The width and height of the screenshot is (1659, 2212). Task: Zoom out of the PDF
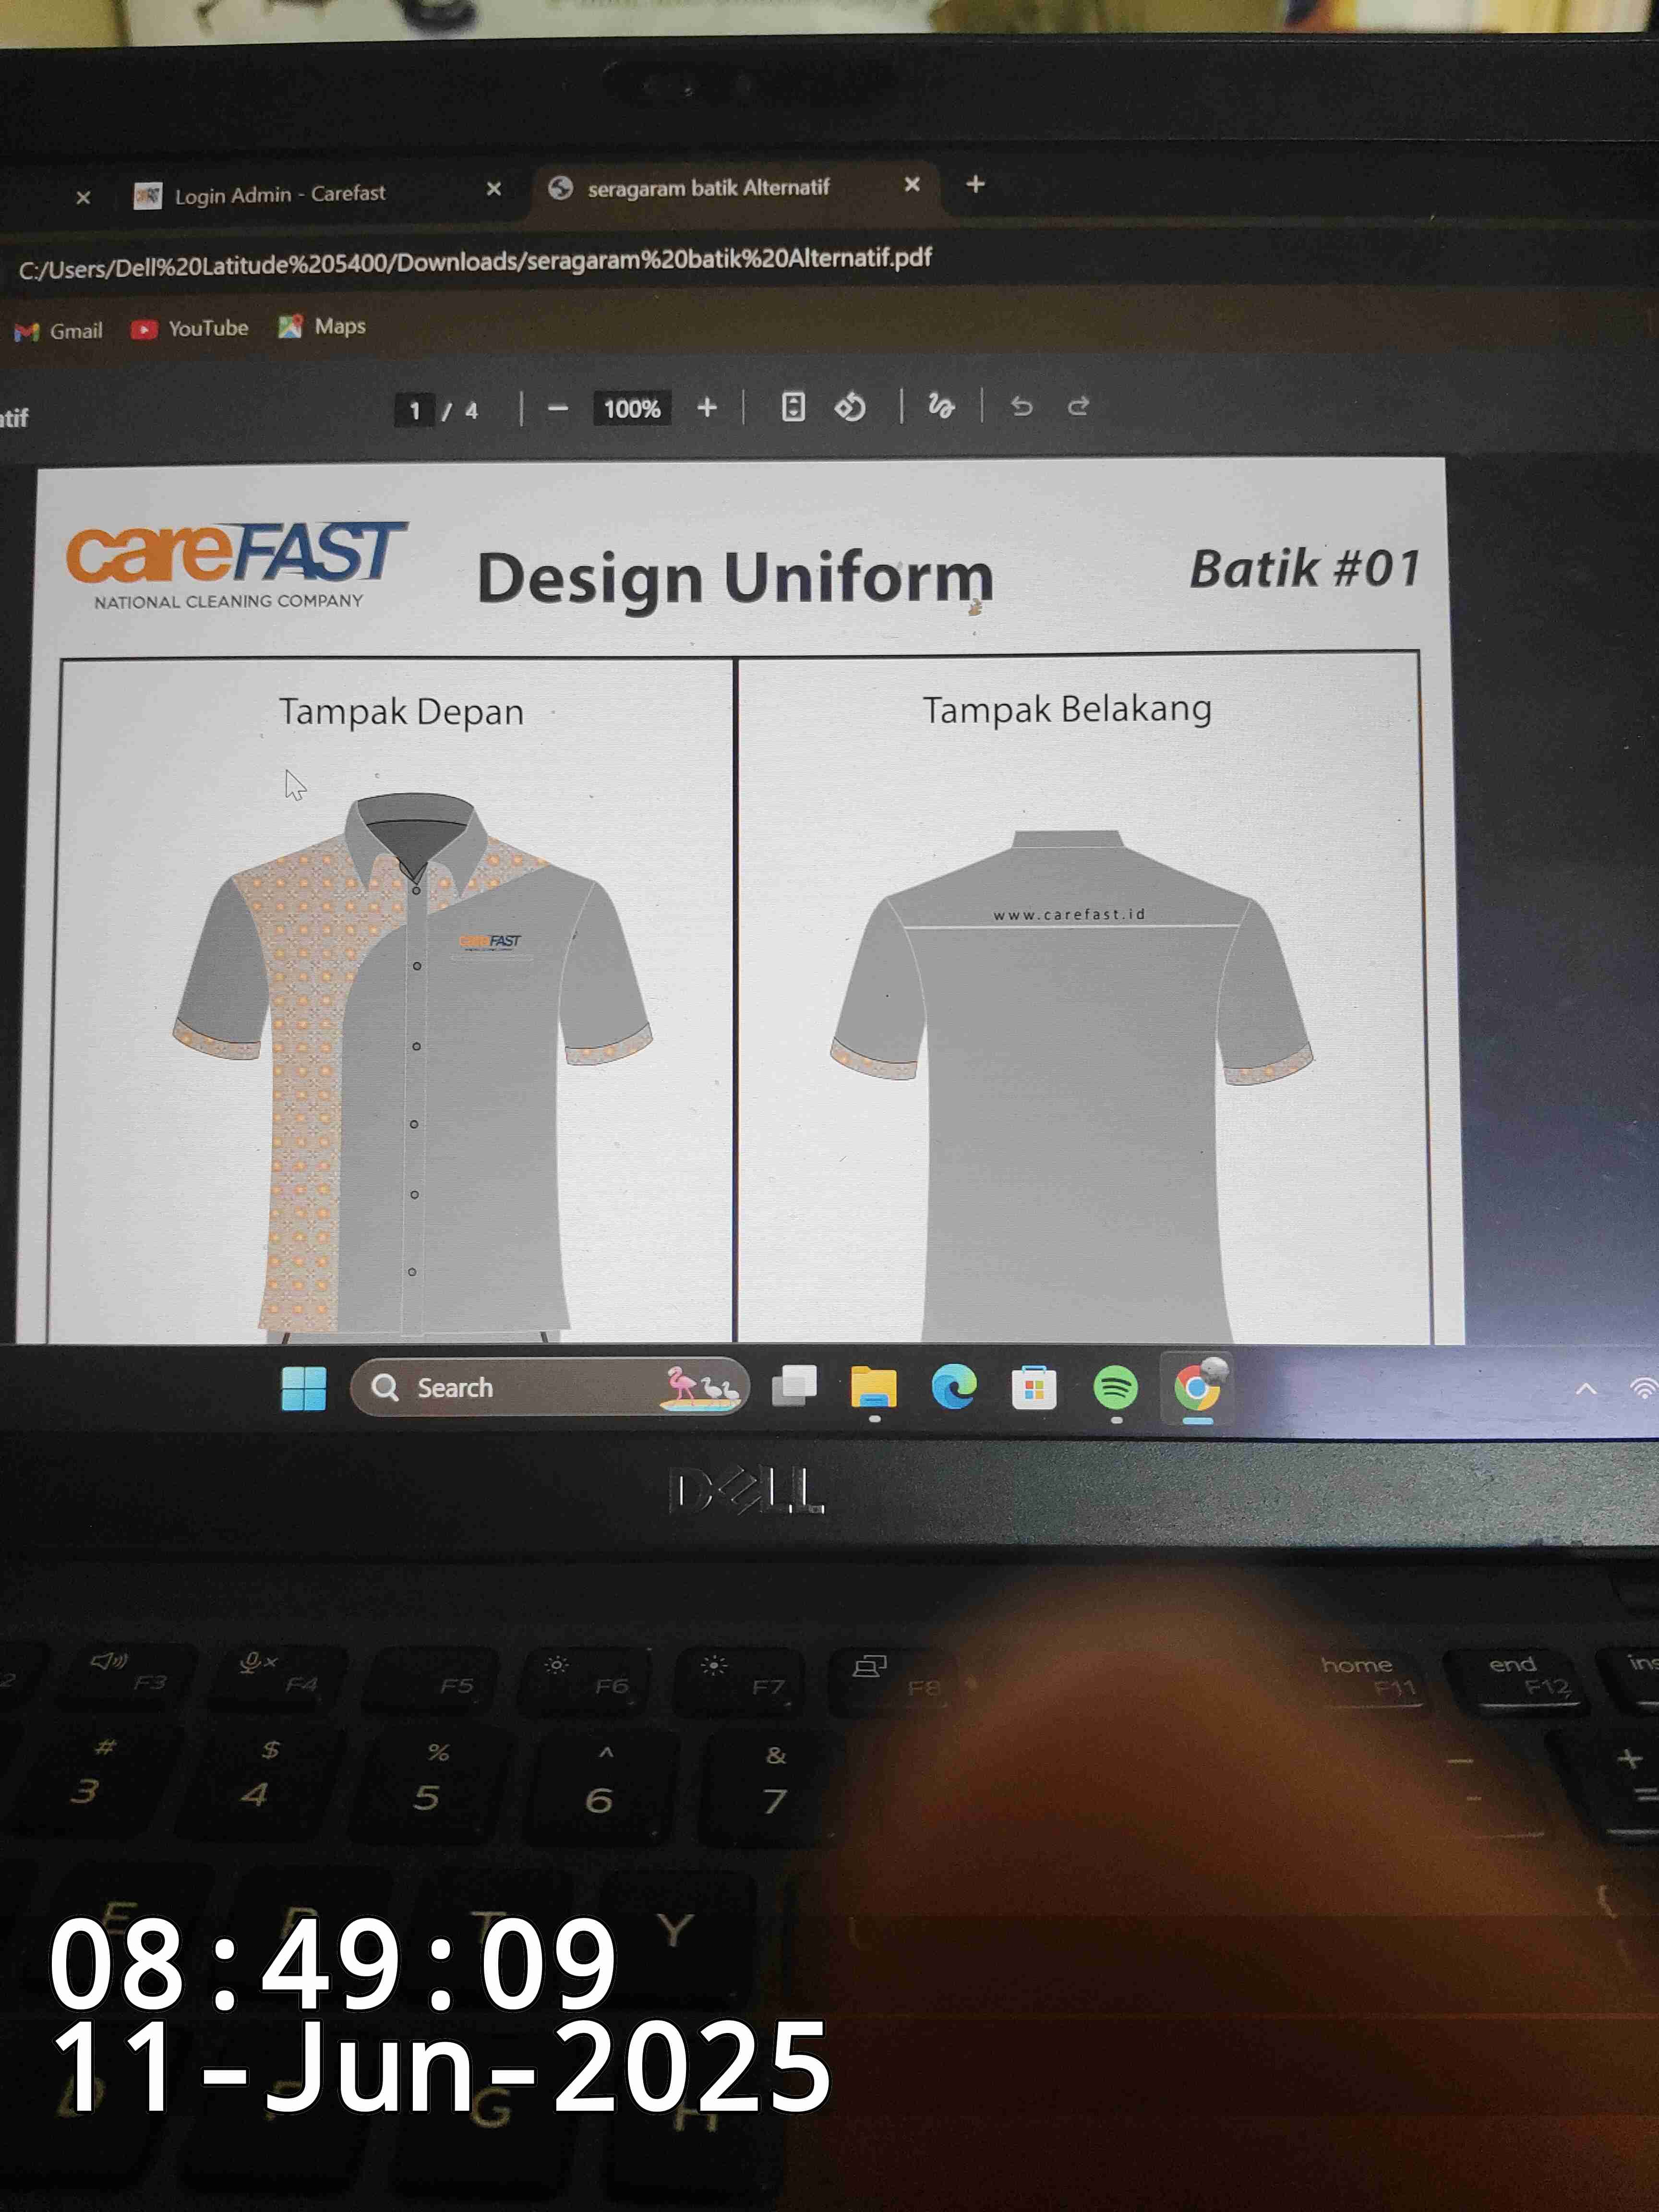[x=558, y=408]
